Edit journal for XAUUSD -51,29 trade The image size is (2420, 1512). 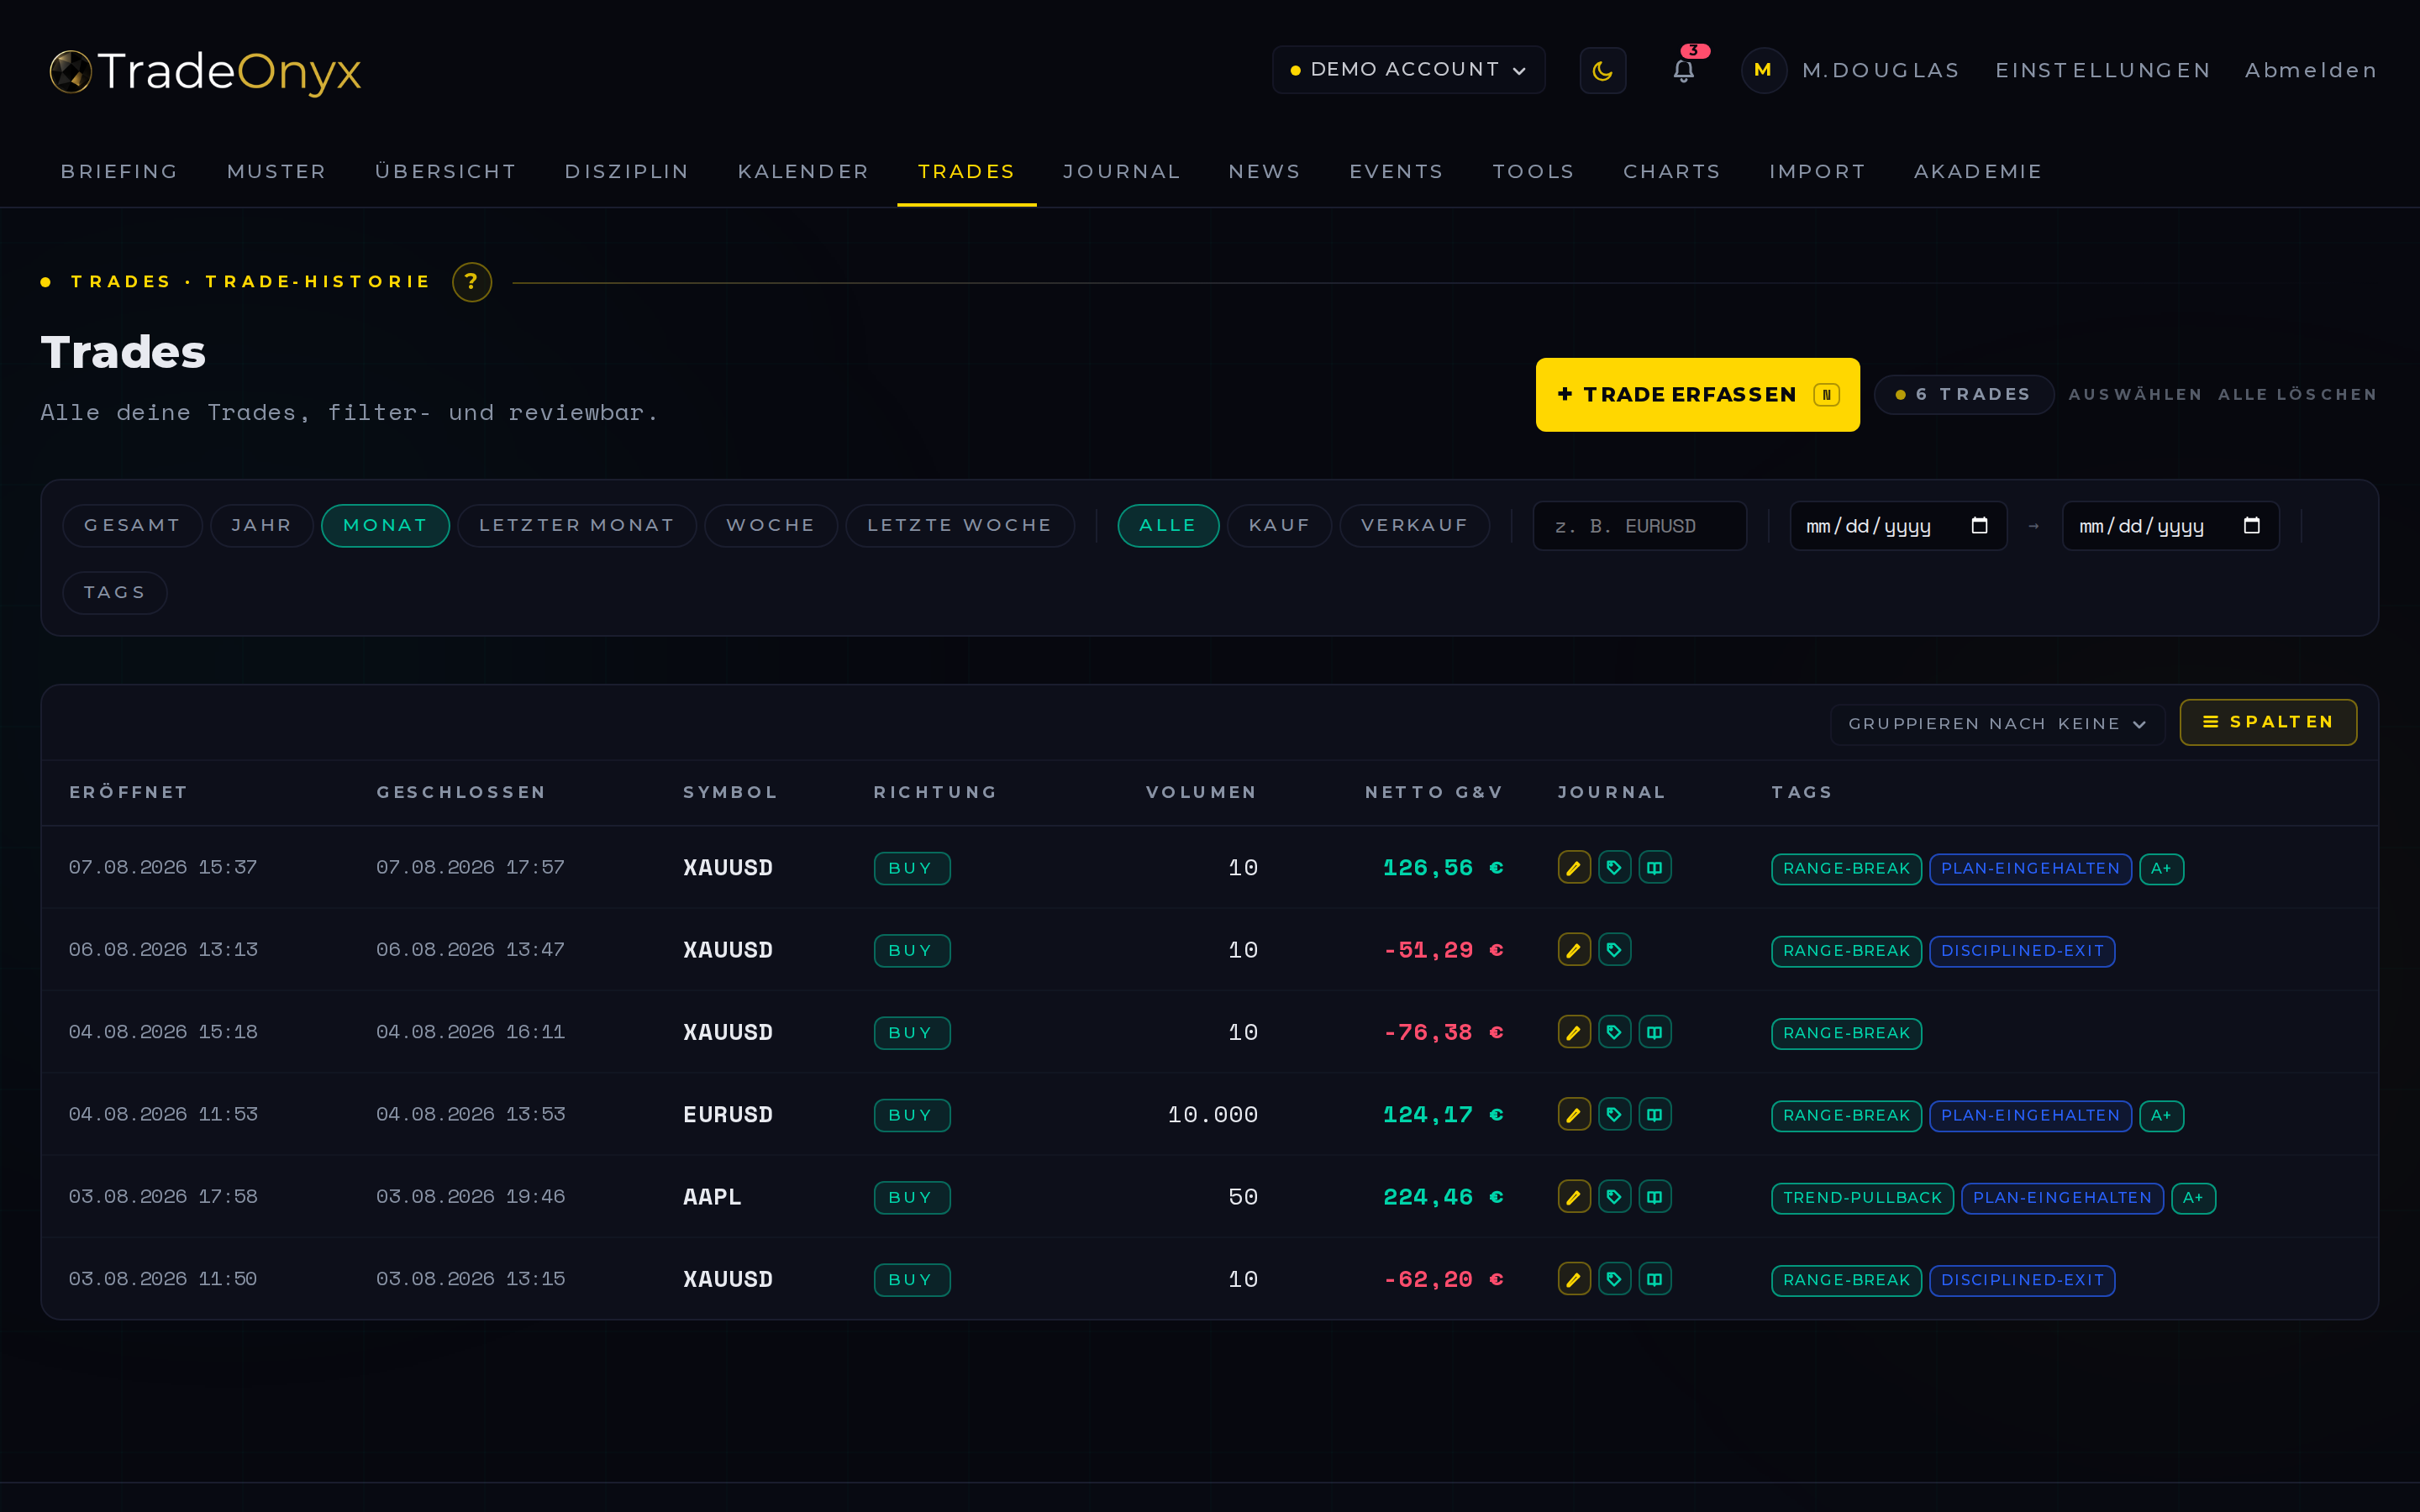[x=1574, y=950]
